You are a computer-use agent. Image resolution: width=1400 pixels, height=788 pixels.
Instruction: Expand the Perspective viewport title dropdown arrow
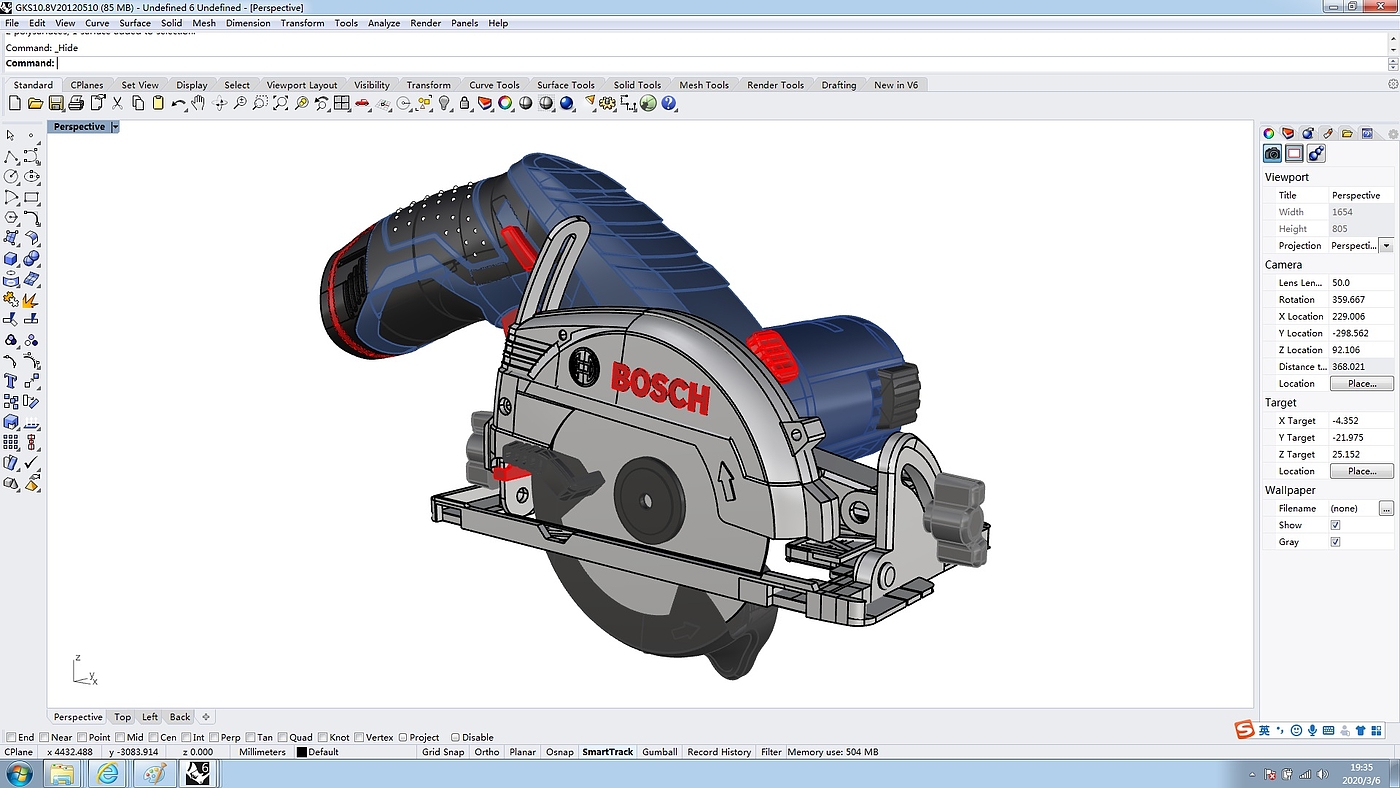click(115, 127)
